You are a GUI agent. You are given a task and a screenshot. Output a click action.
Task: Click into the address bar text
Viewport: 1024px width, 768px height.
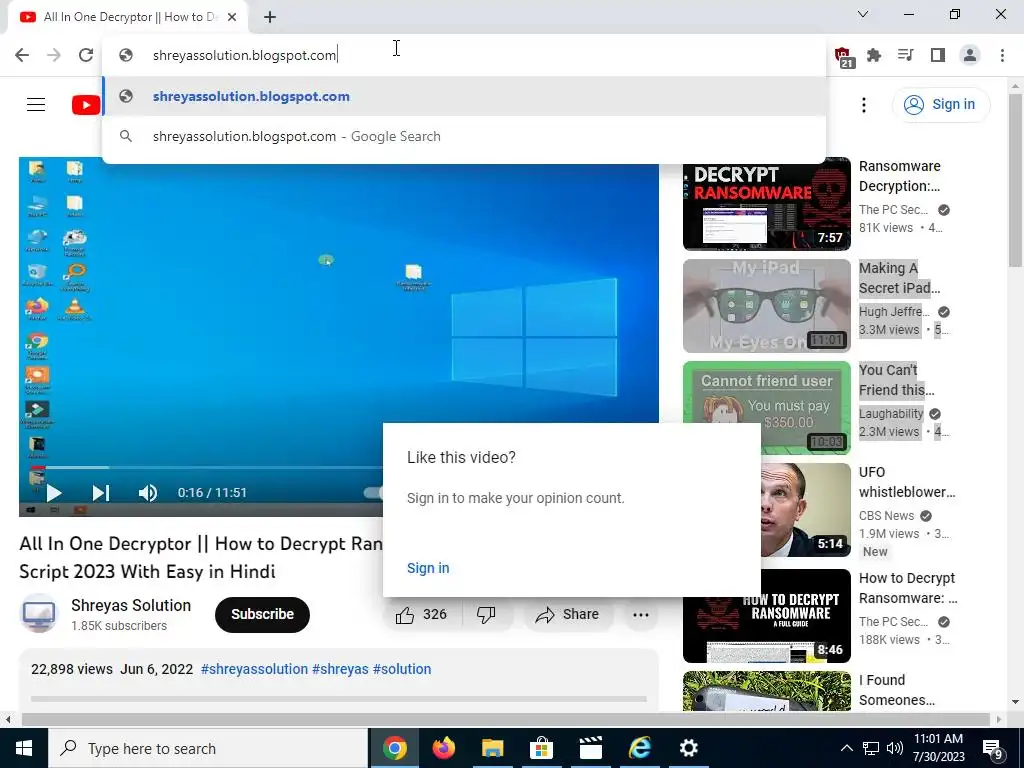245,56
